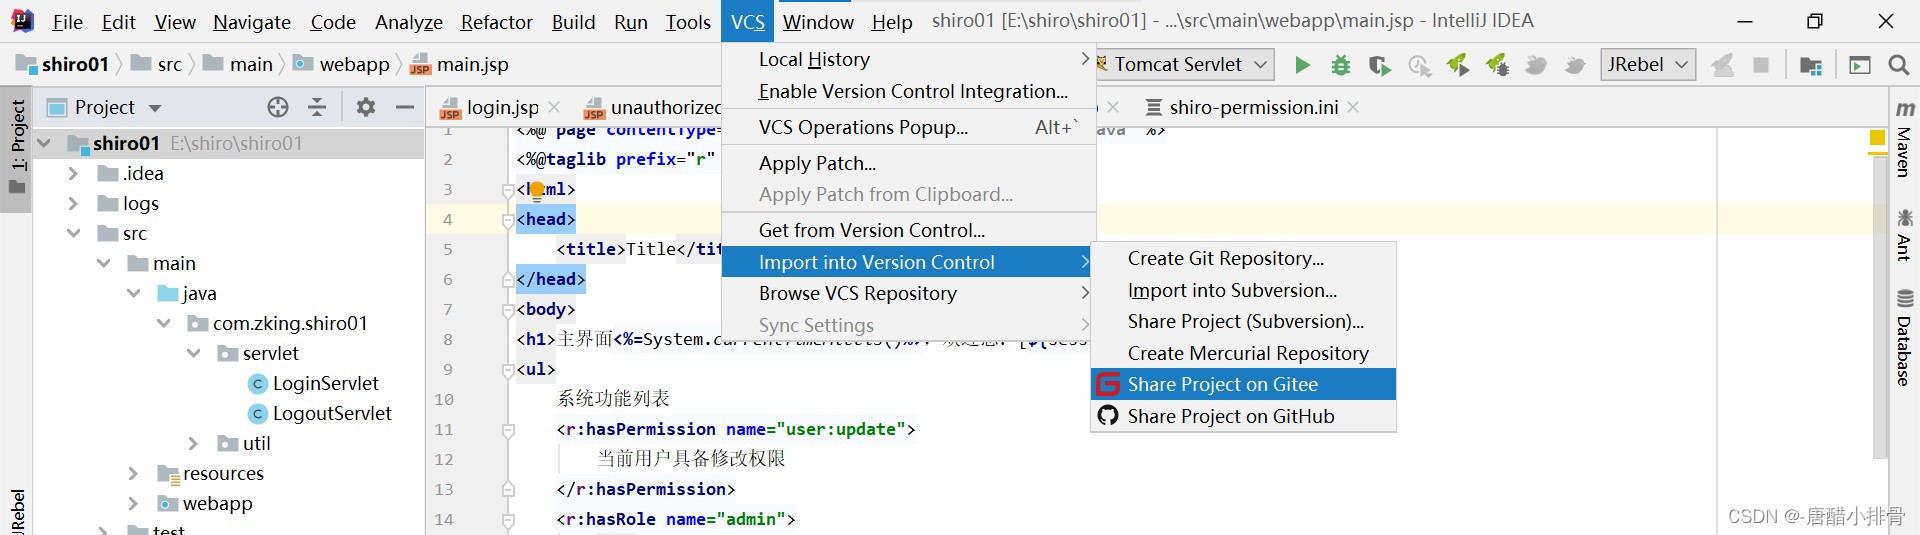Hide the Project panel with minus icon

click(405, 107)
